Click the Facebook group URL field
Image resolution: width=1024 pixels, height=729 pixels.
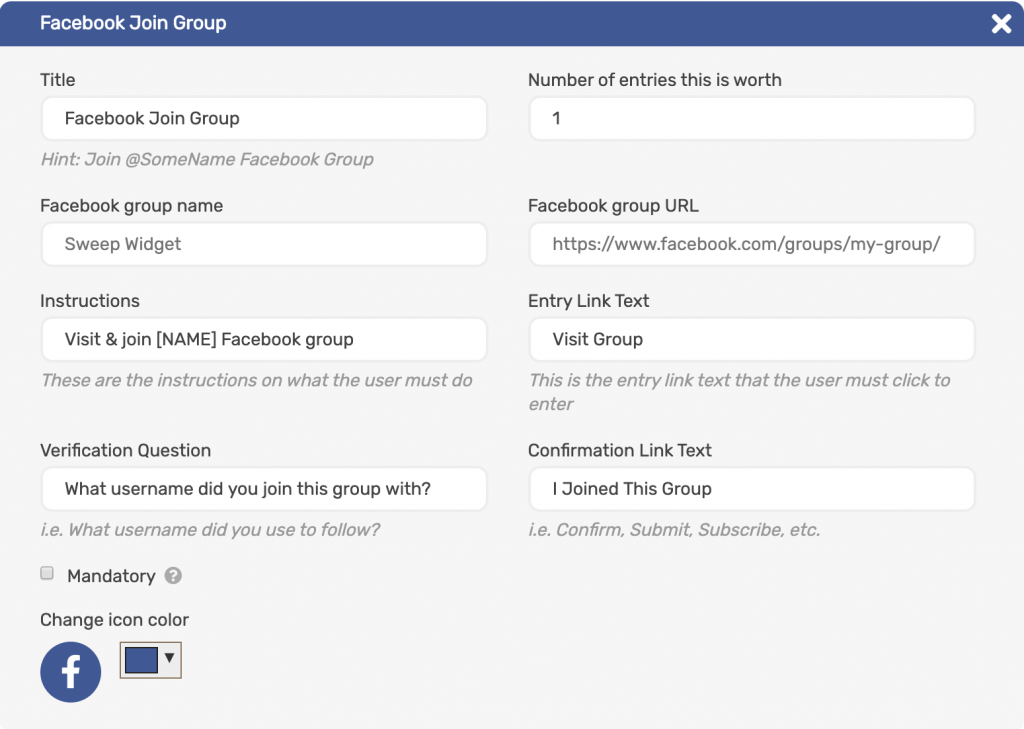click(752, 244)
